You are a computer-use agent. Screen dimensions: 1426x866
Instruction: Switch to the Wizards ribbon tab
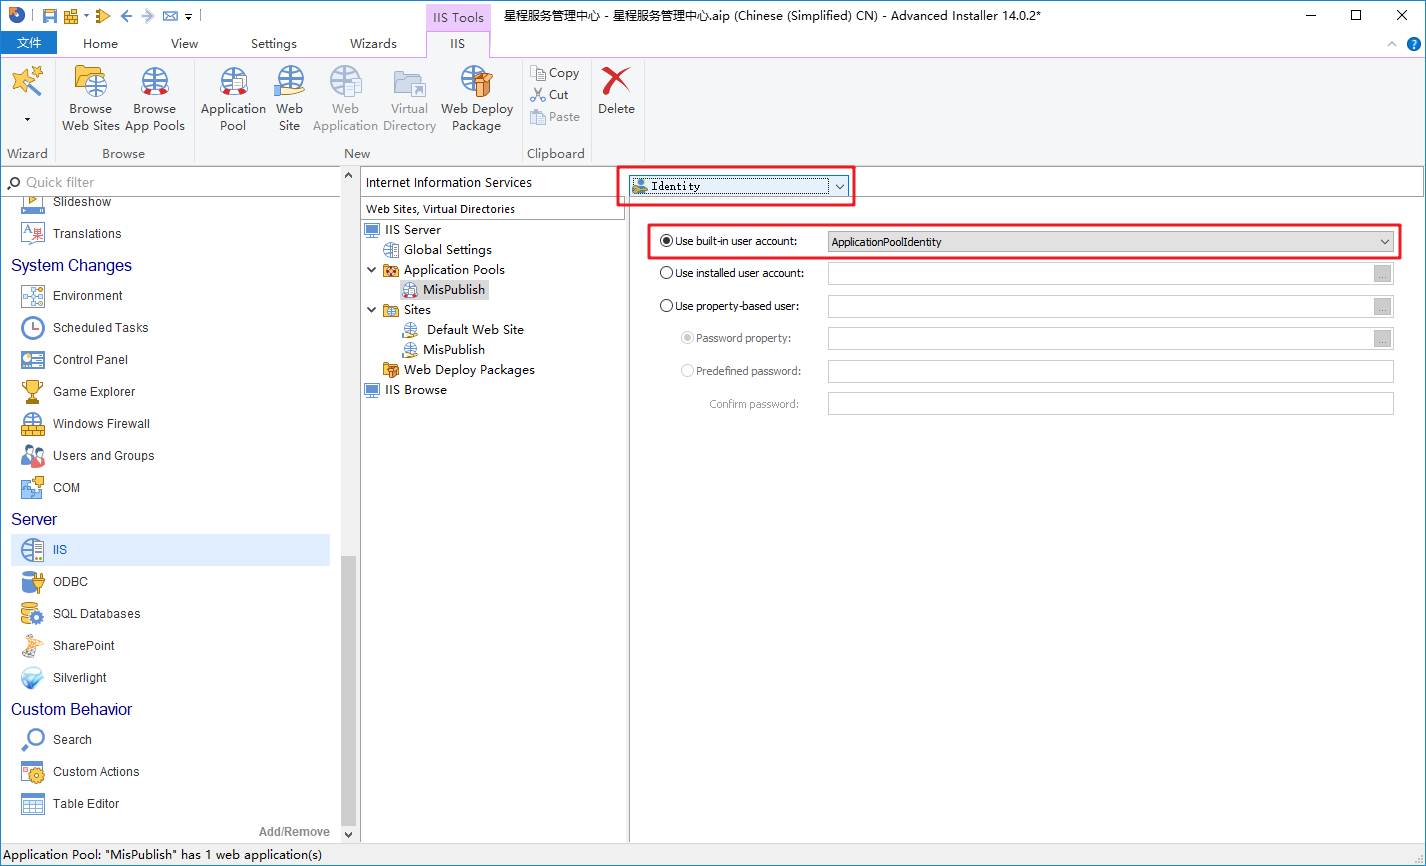373,44
